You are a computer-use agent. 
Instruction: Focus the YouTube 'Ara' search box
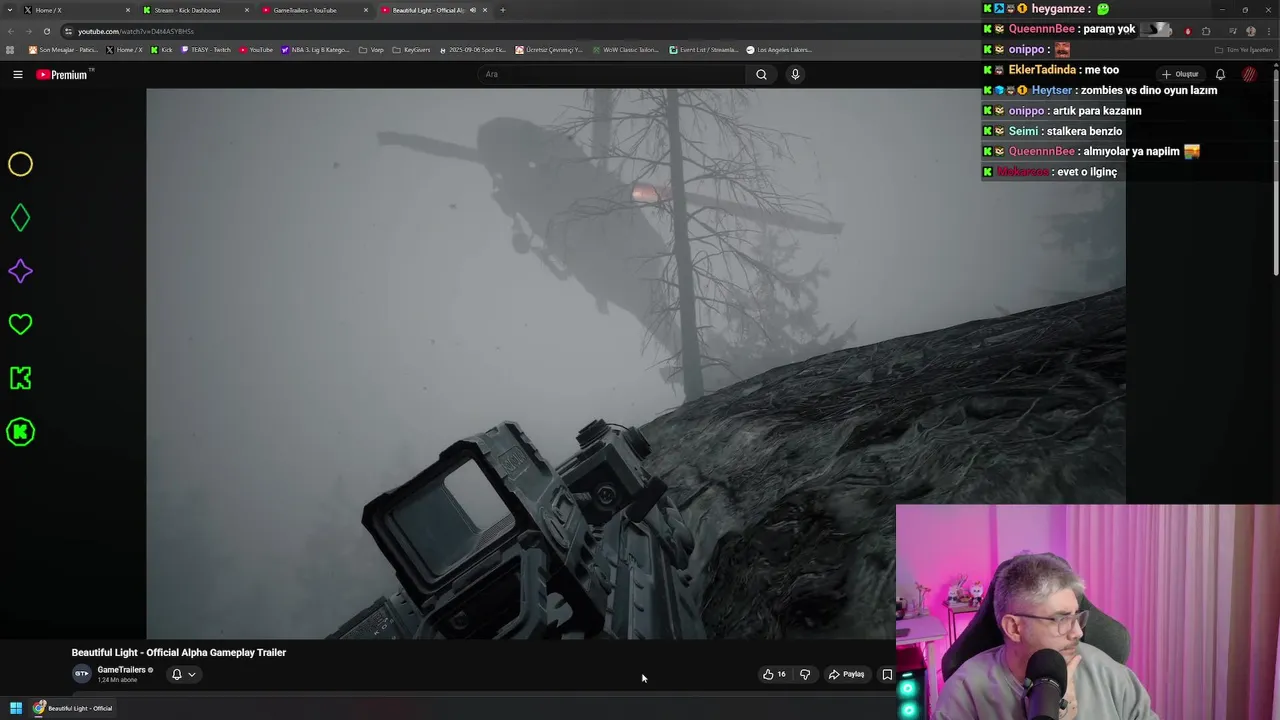tap(612, 74)
